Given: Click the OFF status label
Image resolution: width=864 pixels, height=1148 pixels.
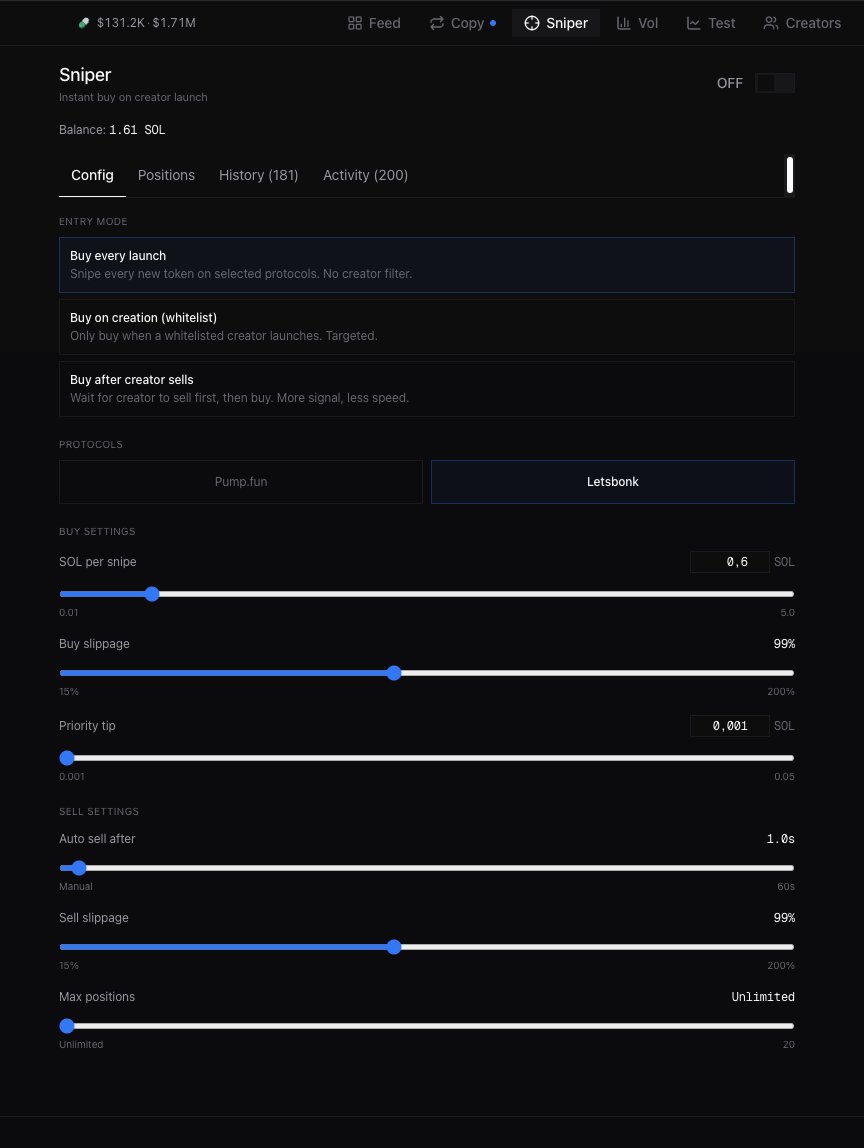Looking at the screenshot, I should coord(729,83).
